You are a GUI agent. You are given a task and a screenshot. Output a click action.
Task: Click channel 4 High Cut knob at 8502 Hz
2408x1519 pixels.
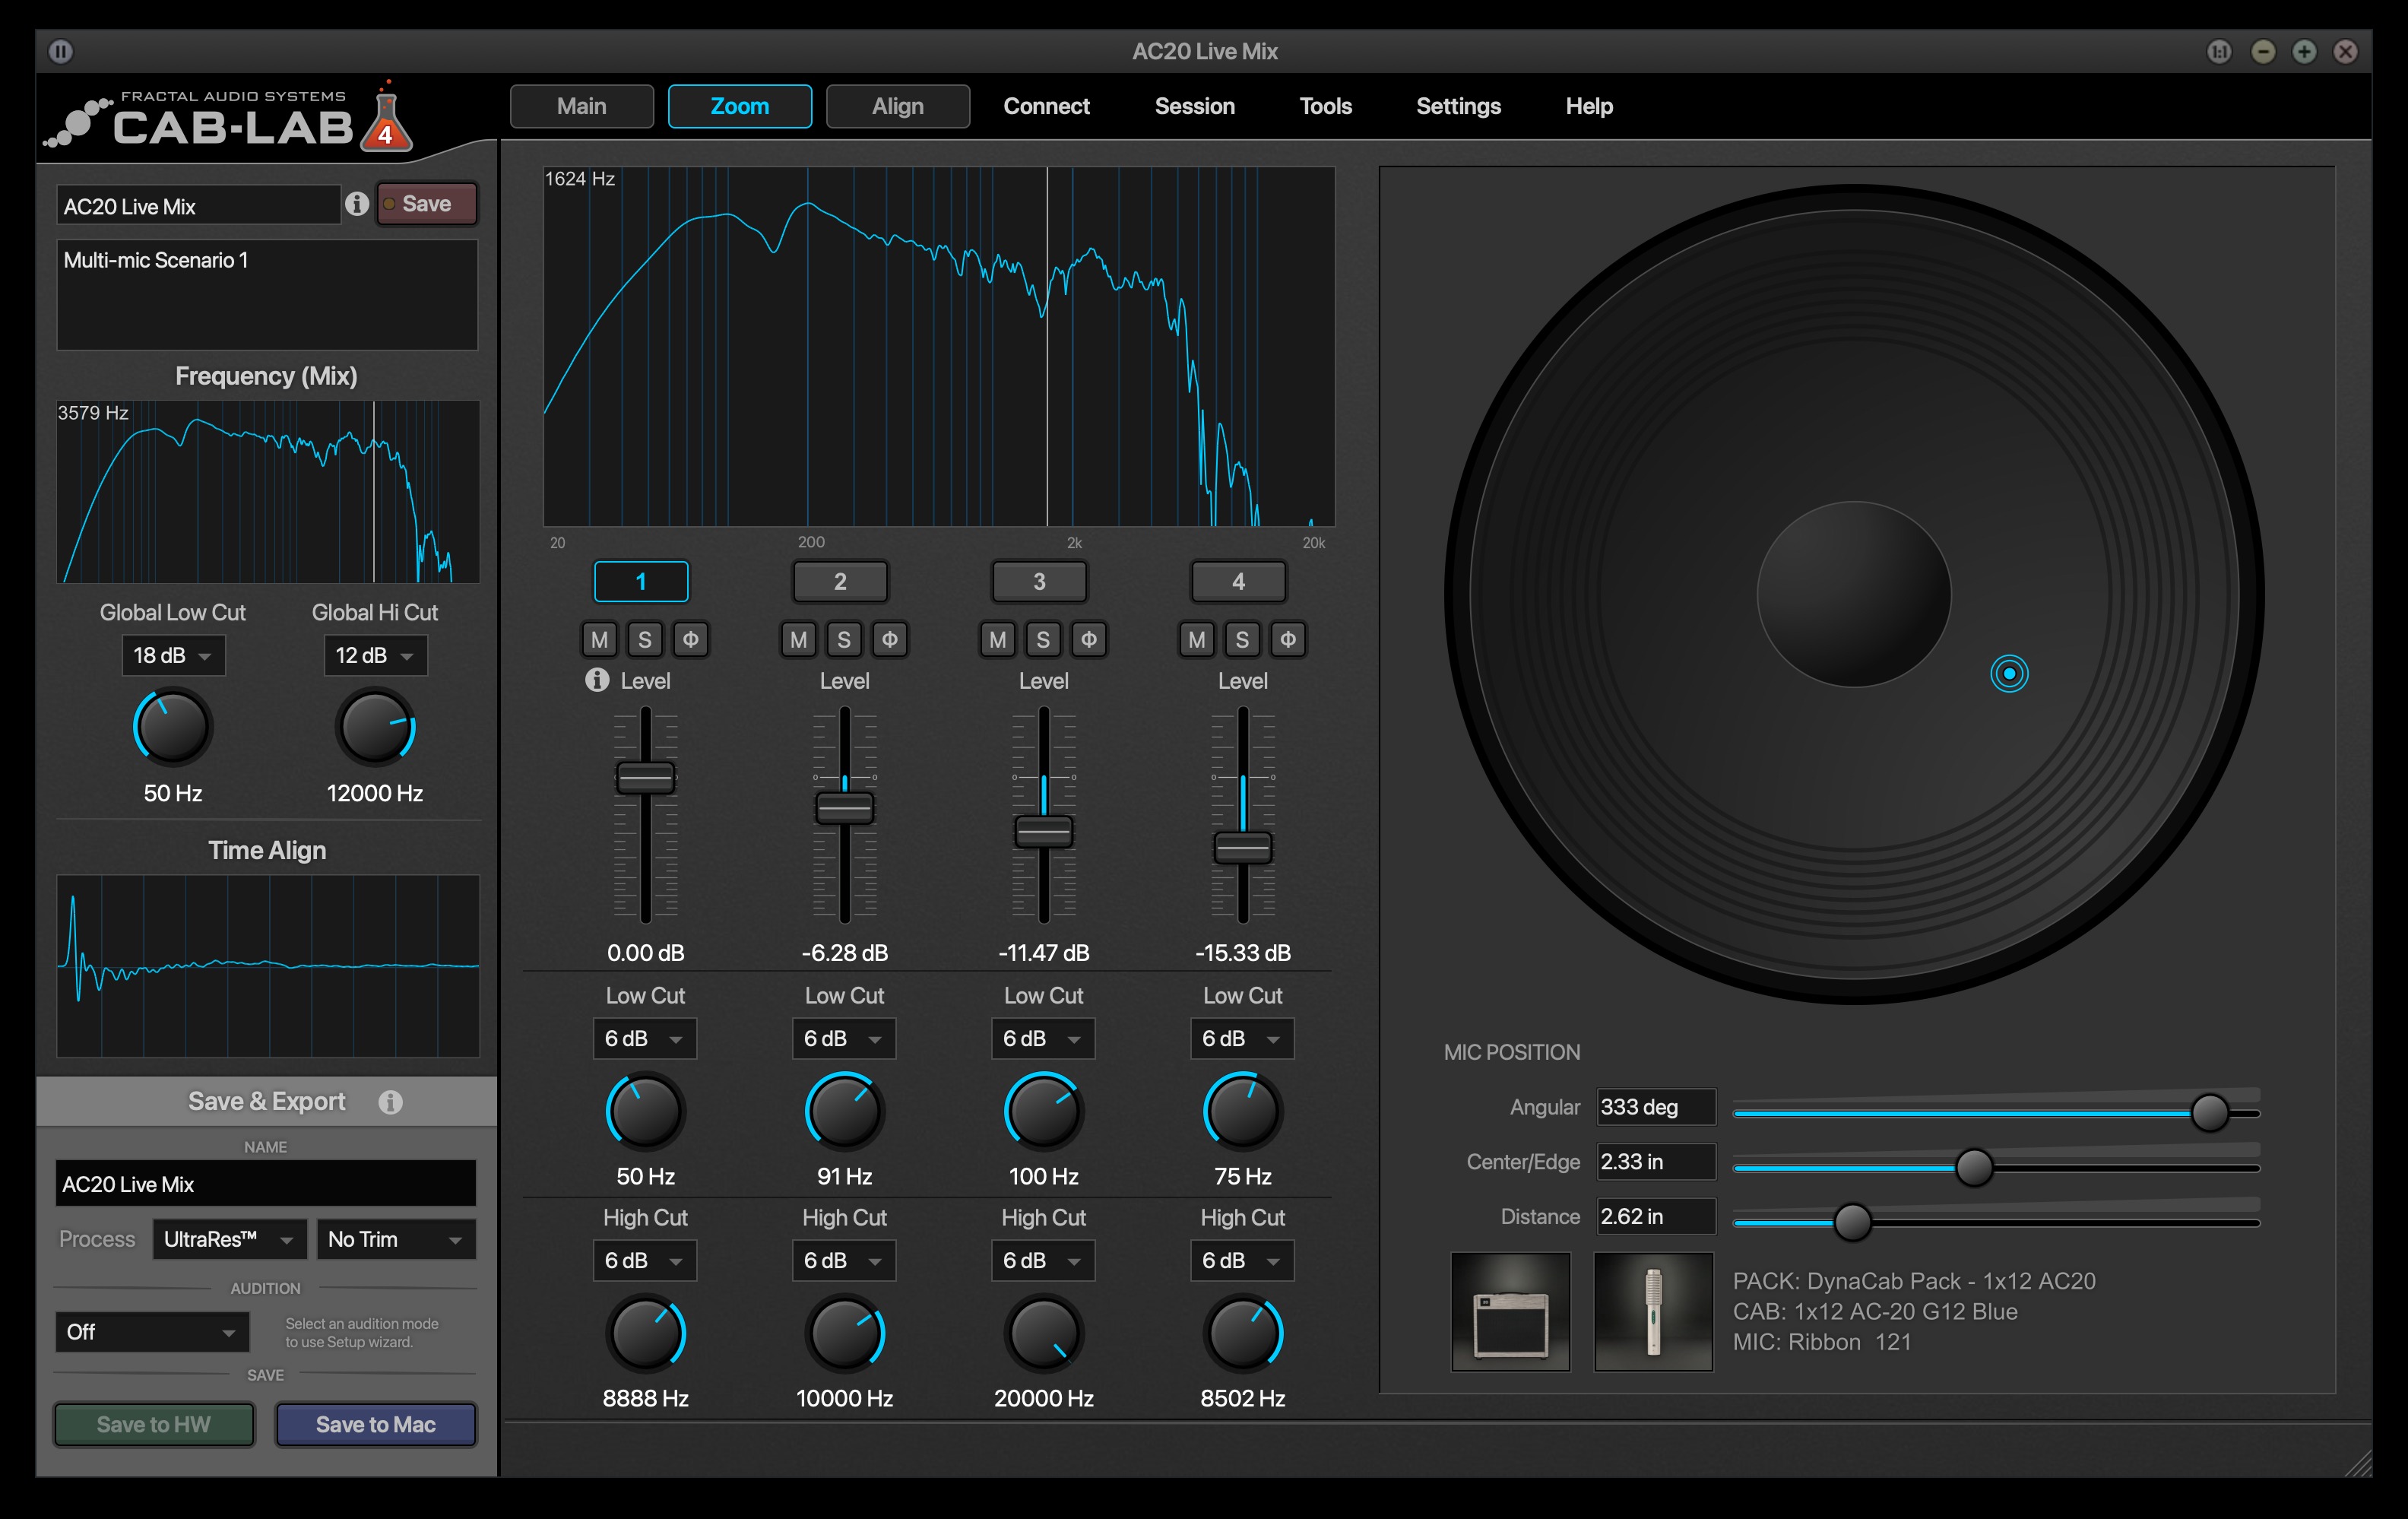click(1242, 1333)
